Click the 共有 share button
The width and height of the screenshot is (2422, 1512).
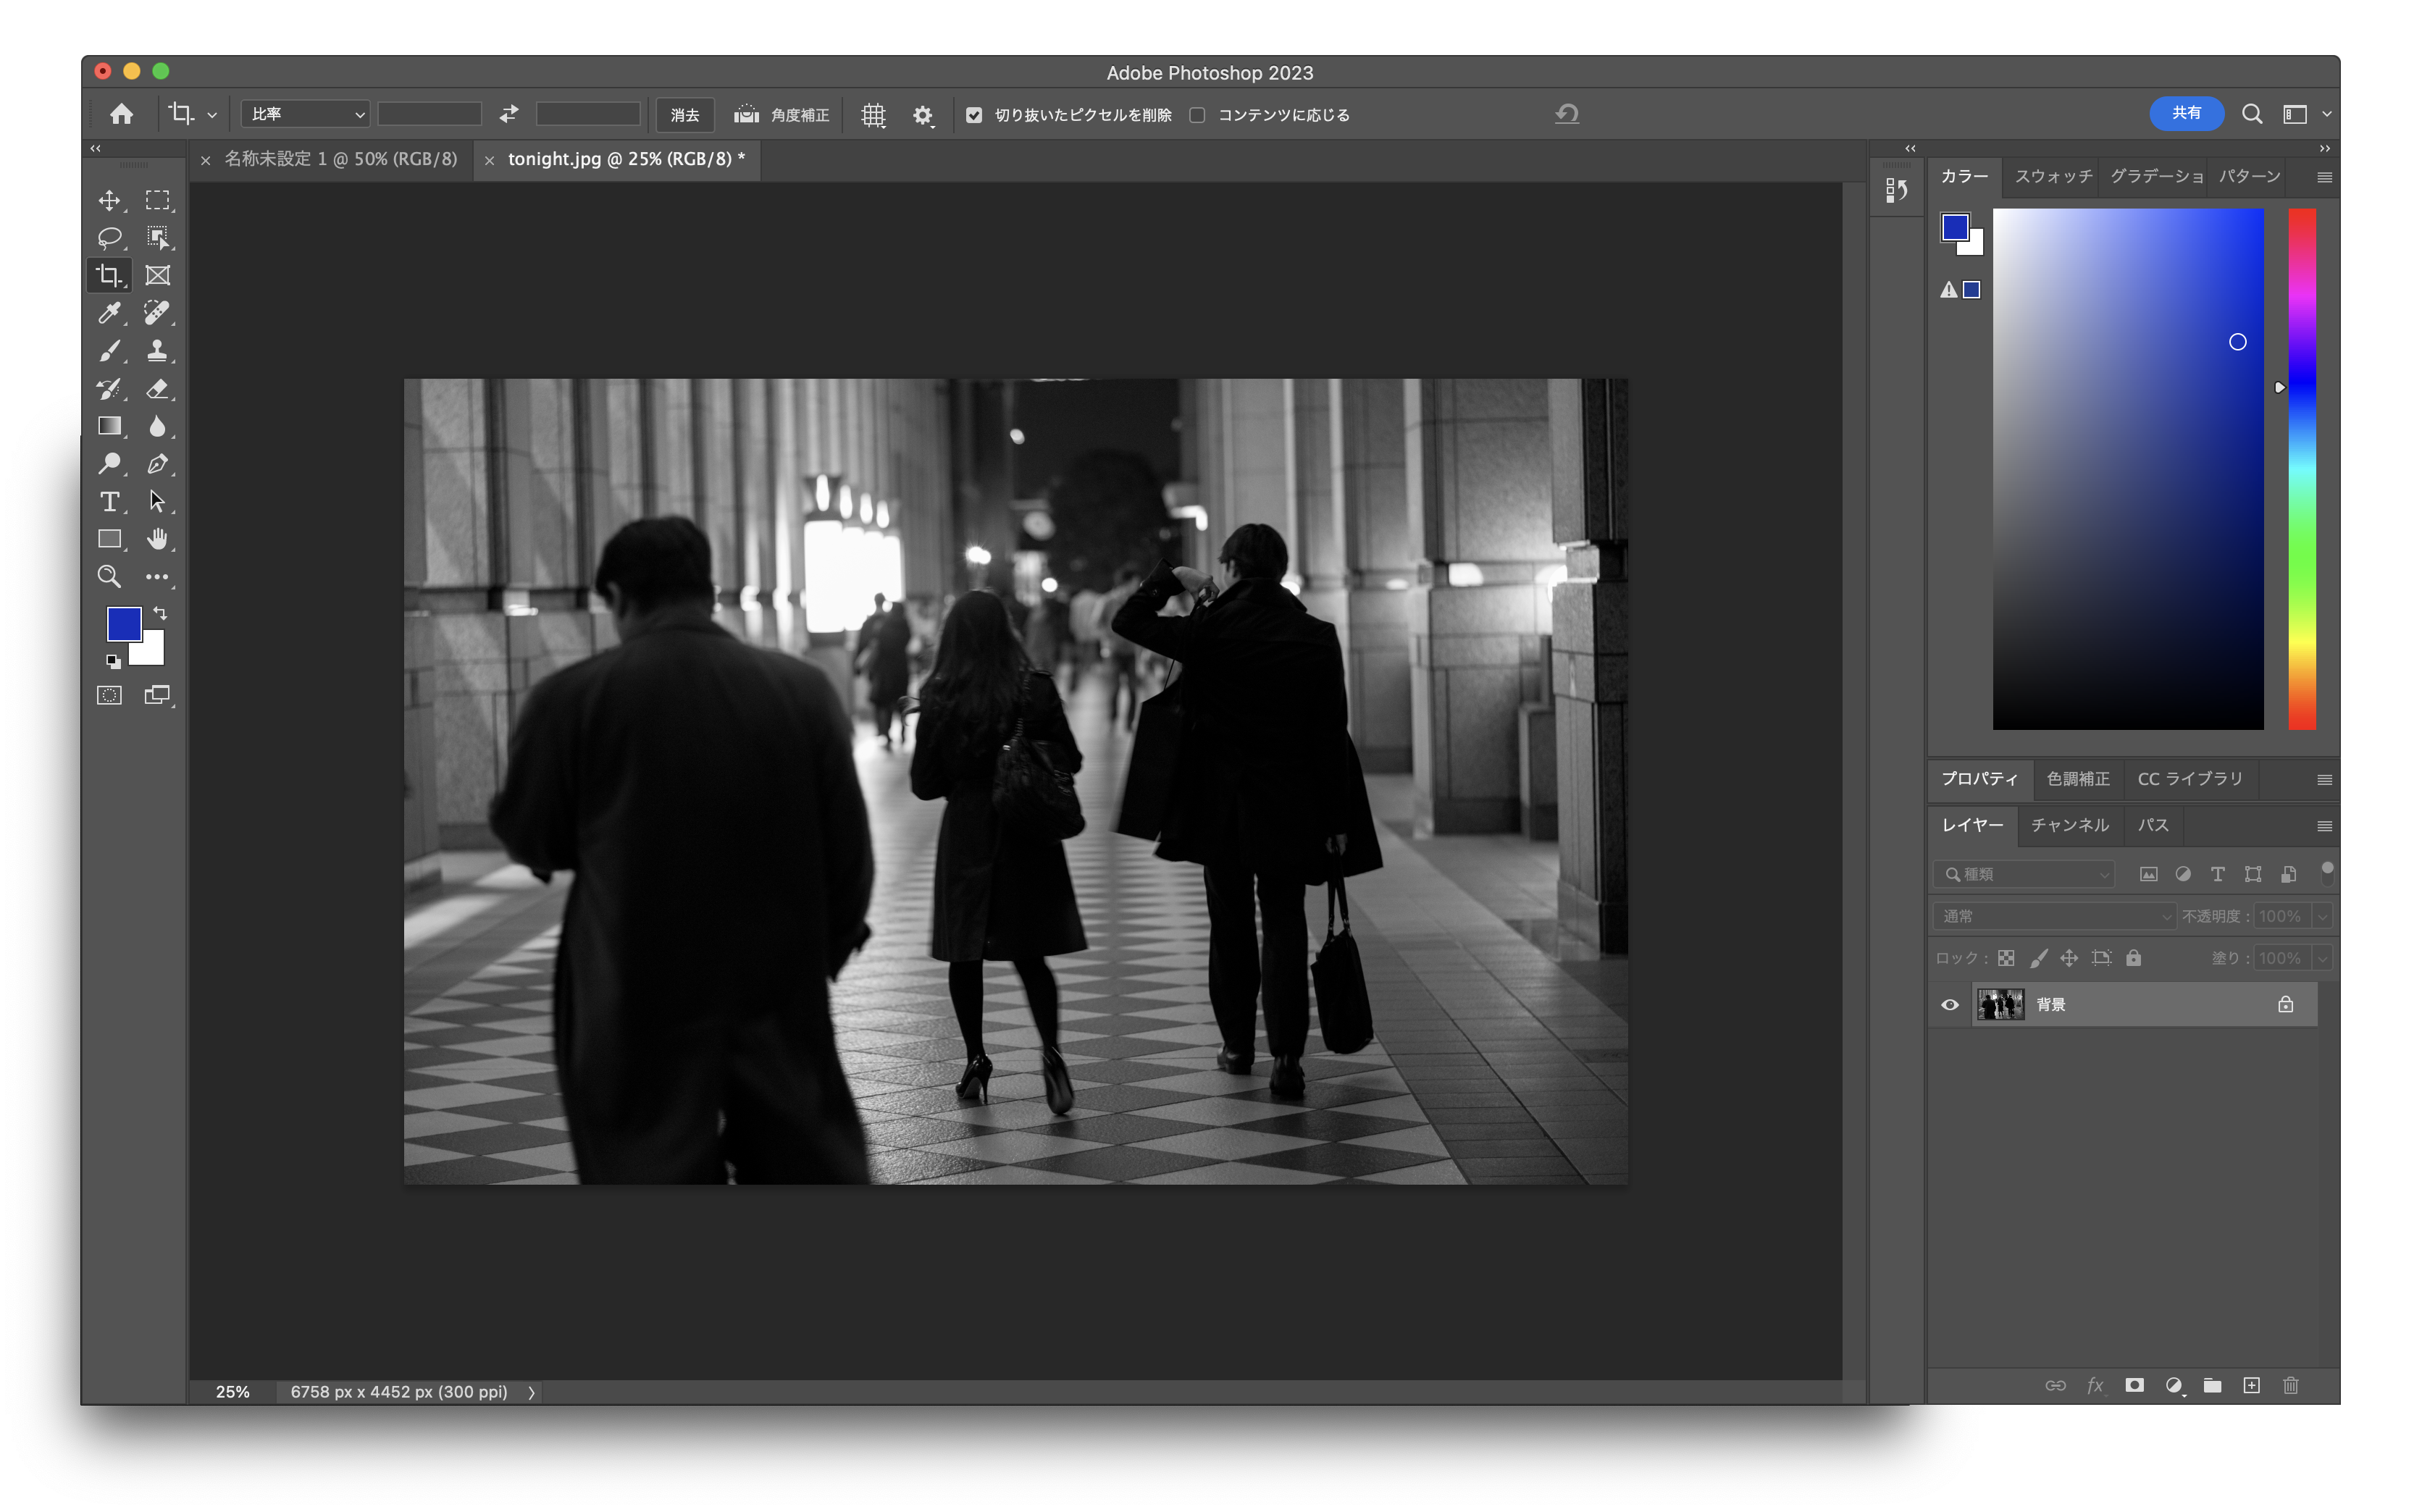click(x=2186, y=113)
